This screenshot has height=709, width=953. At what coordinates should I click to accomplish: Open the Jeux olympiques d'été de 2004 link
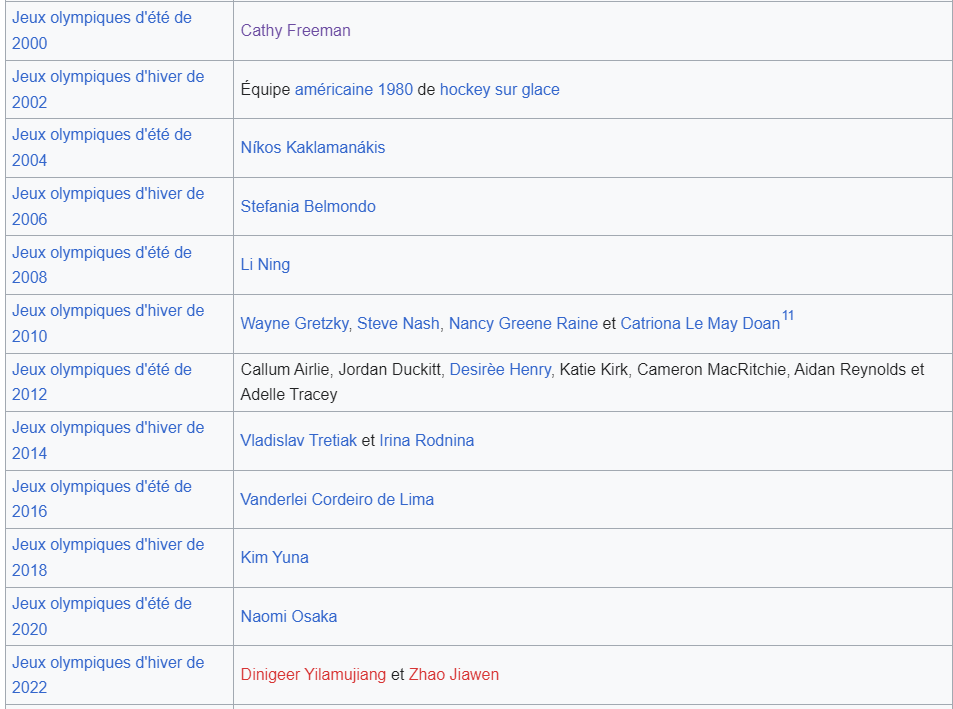tap(101, 148)
